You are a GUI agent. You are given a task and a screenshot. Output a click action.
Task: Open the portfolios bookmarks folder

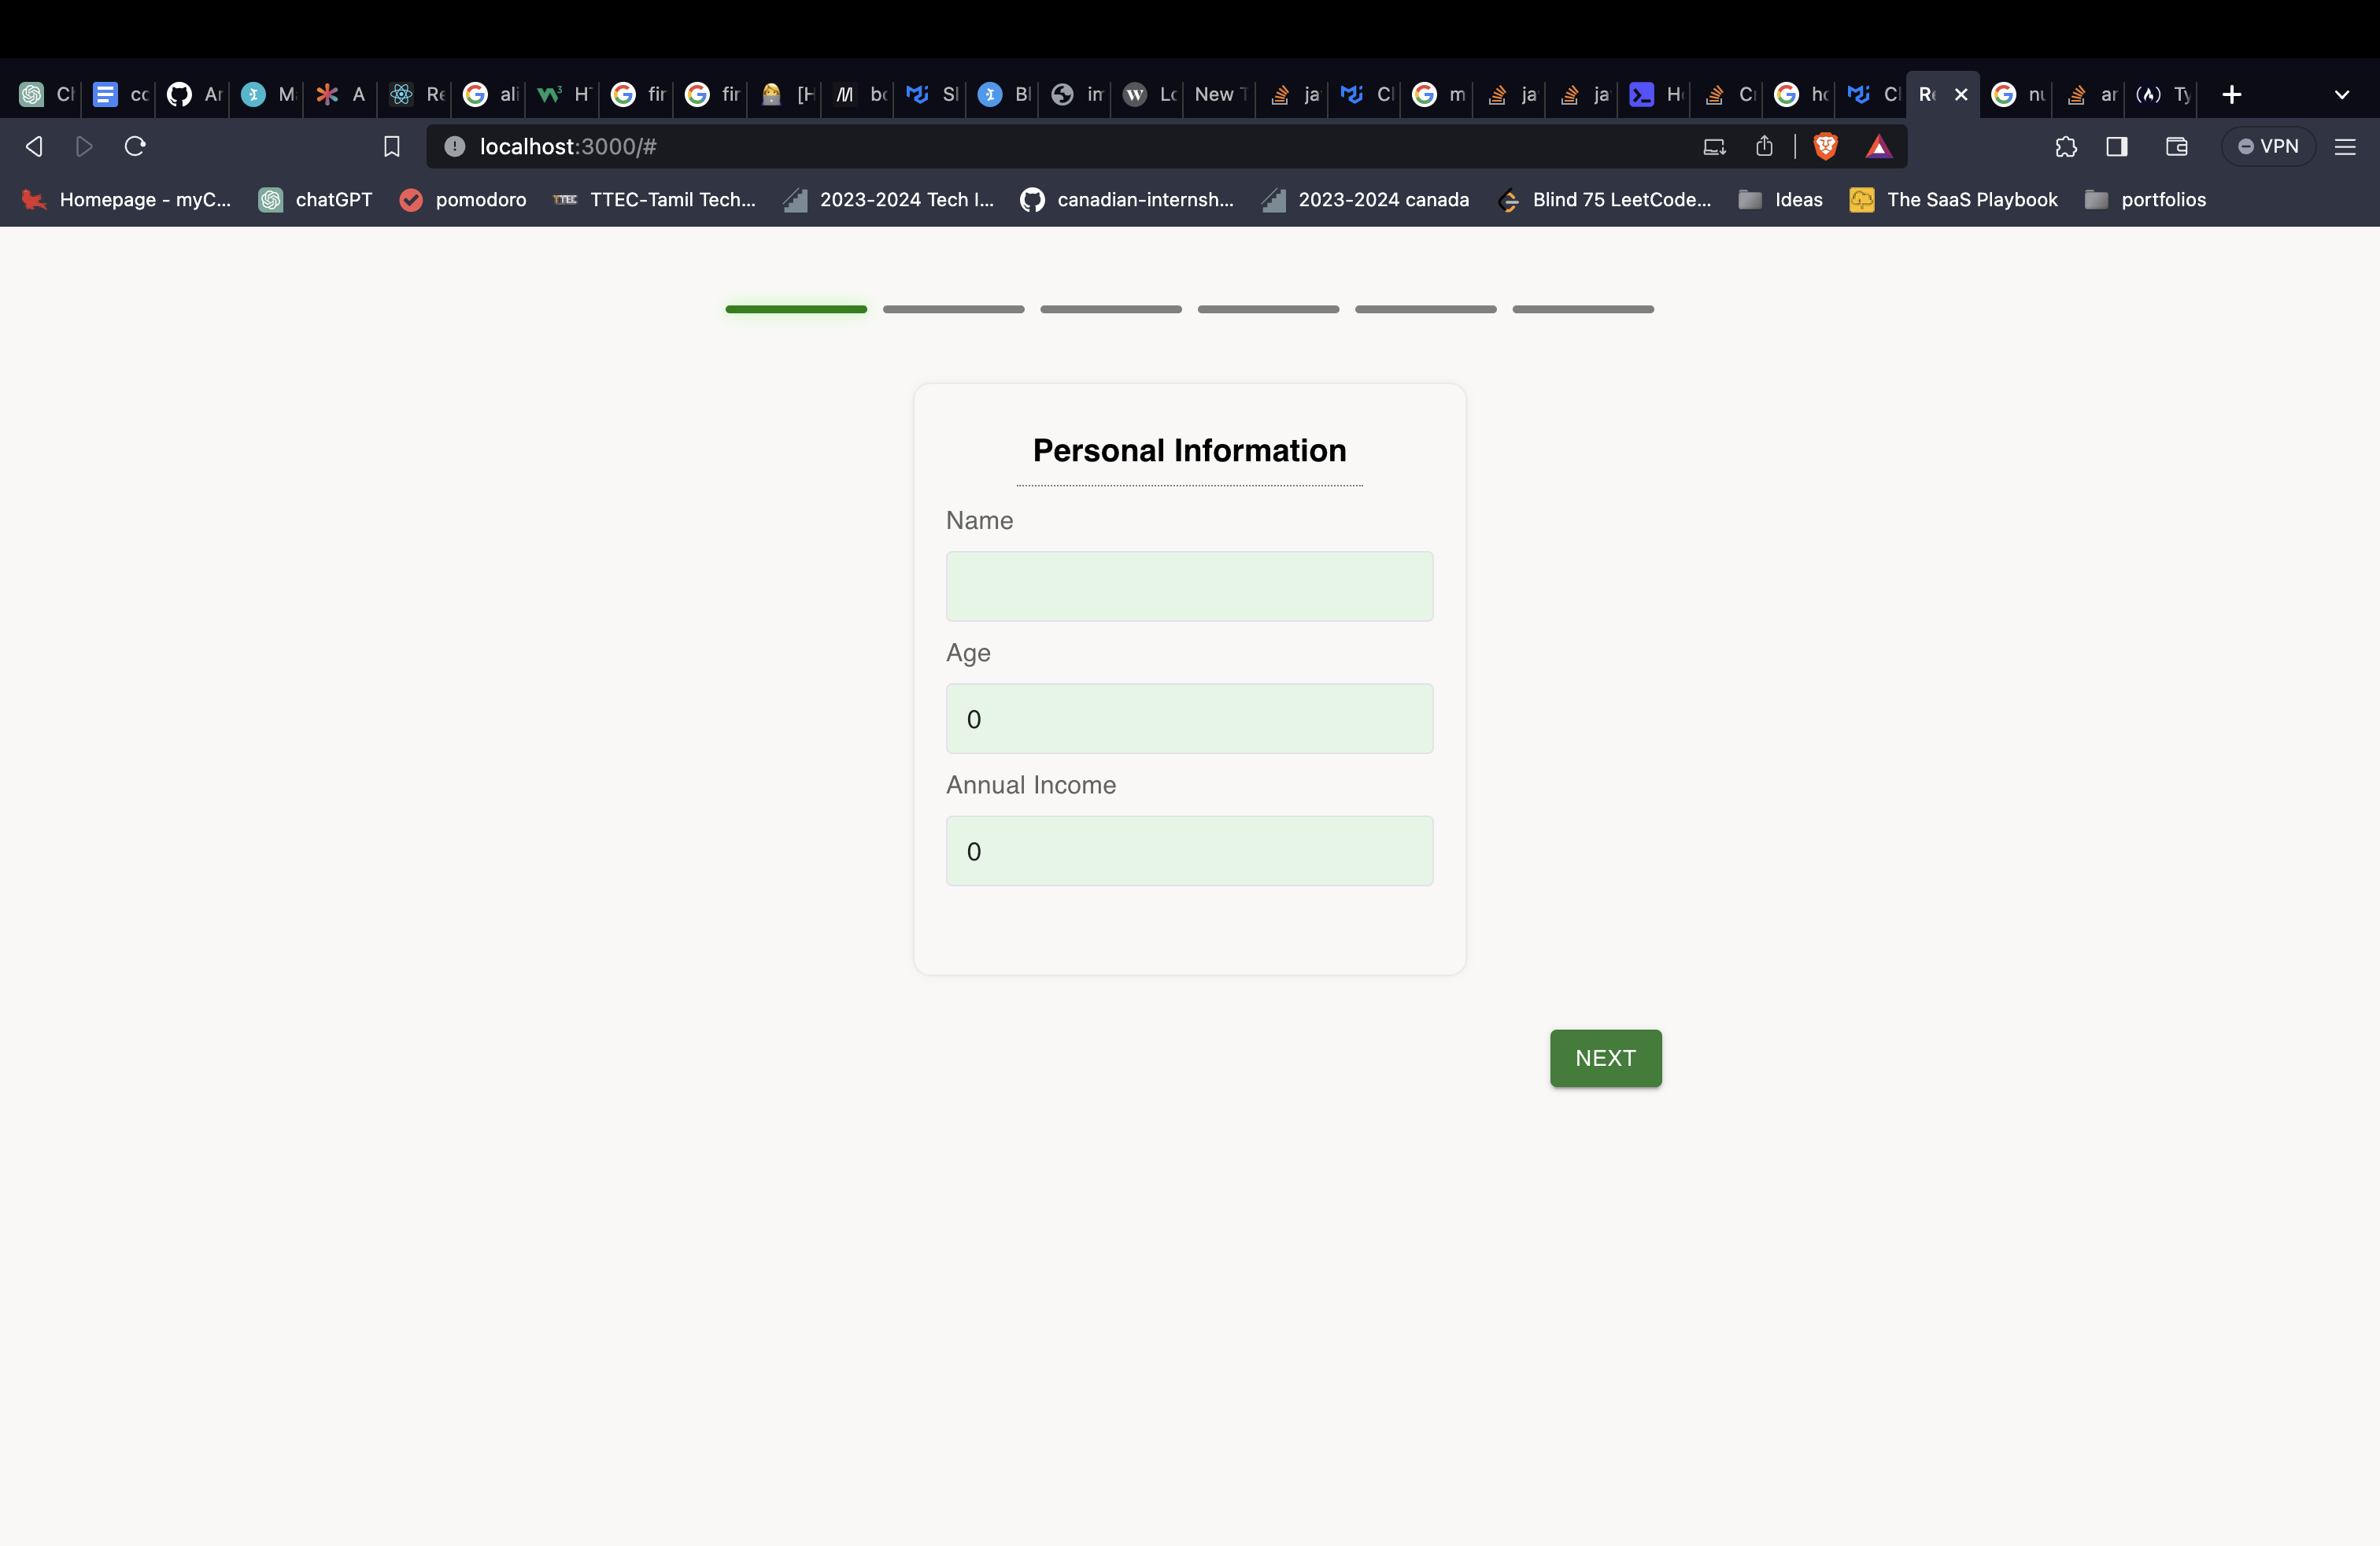click(2145, 200)
